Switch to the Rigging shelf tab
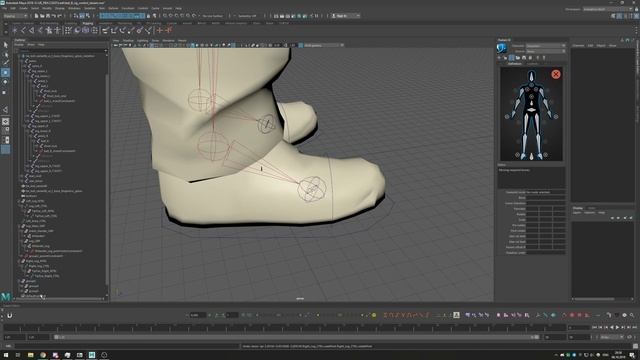 [88, 23]
